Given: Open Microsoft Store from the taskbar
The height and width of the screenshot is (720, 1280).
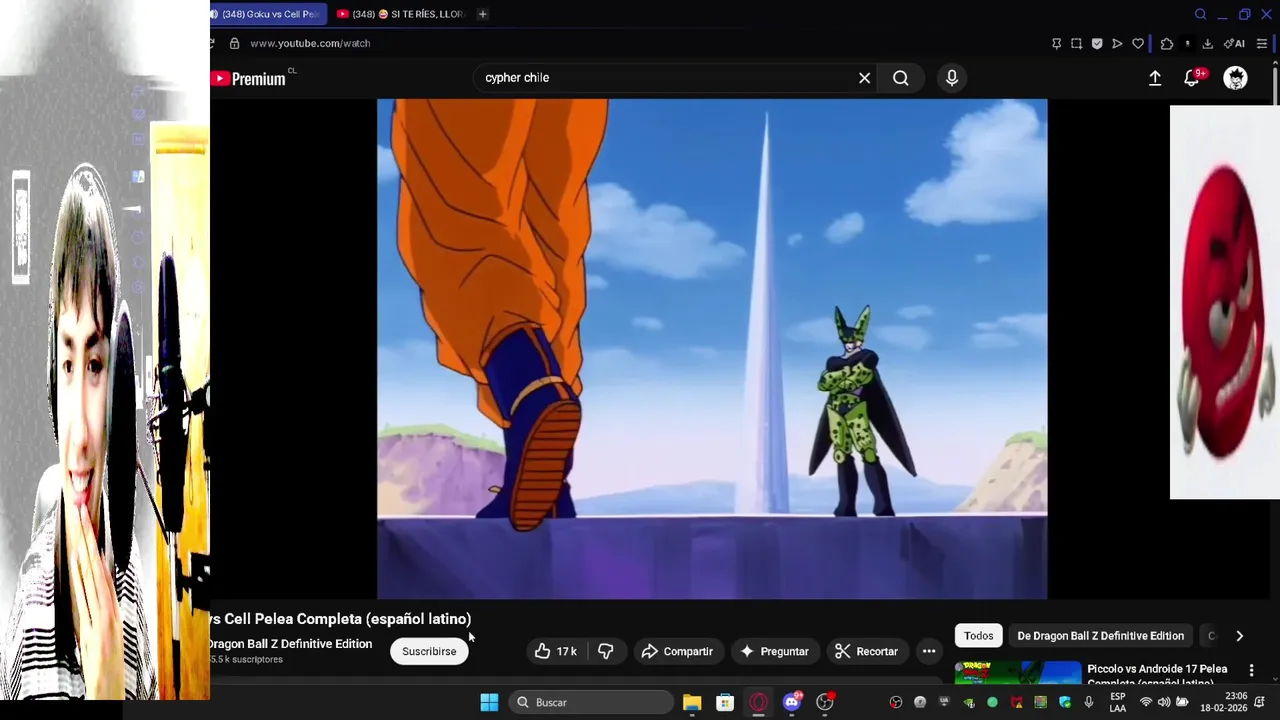Looking at the screenshot, I should (x=725, y=702).
